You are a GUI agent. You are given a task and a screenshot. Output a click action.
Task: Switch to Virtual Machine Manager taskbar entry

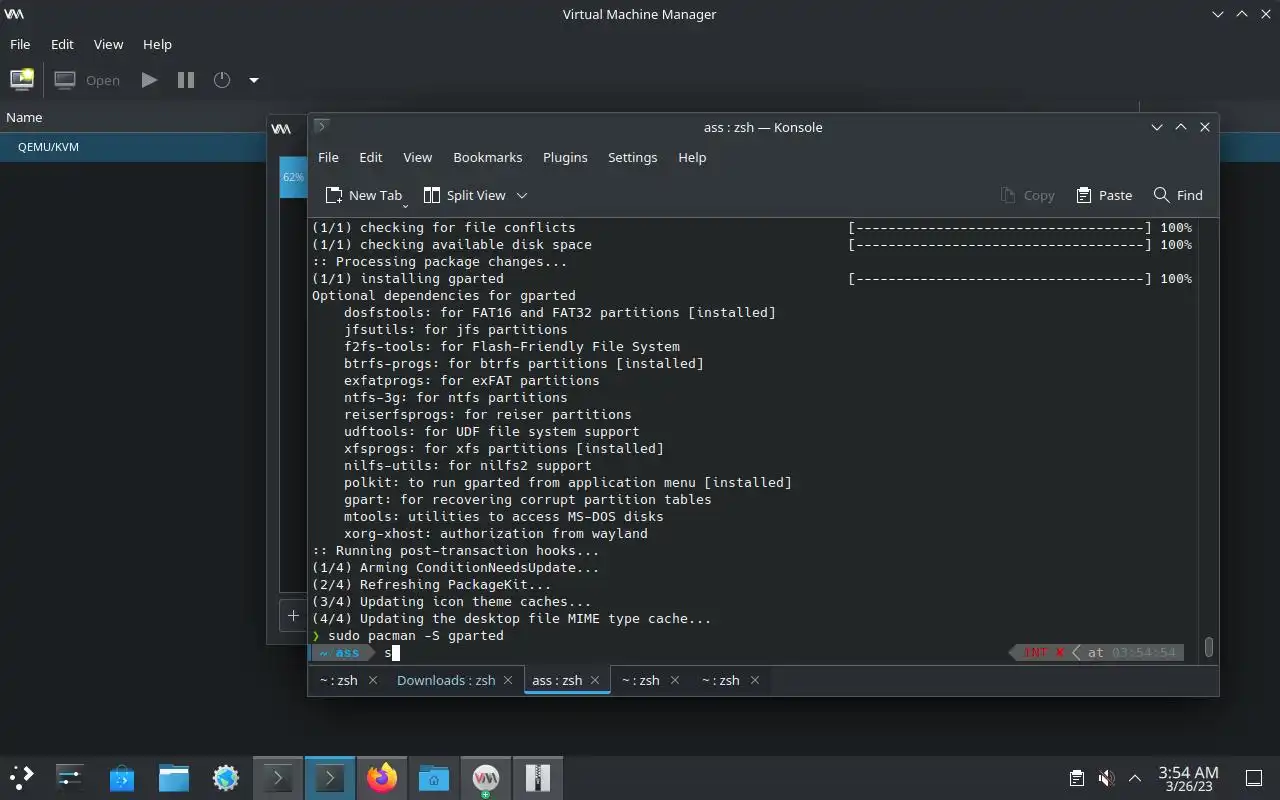pyautogui.click(x=486, y=777)
